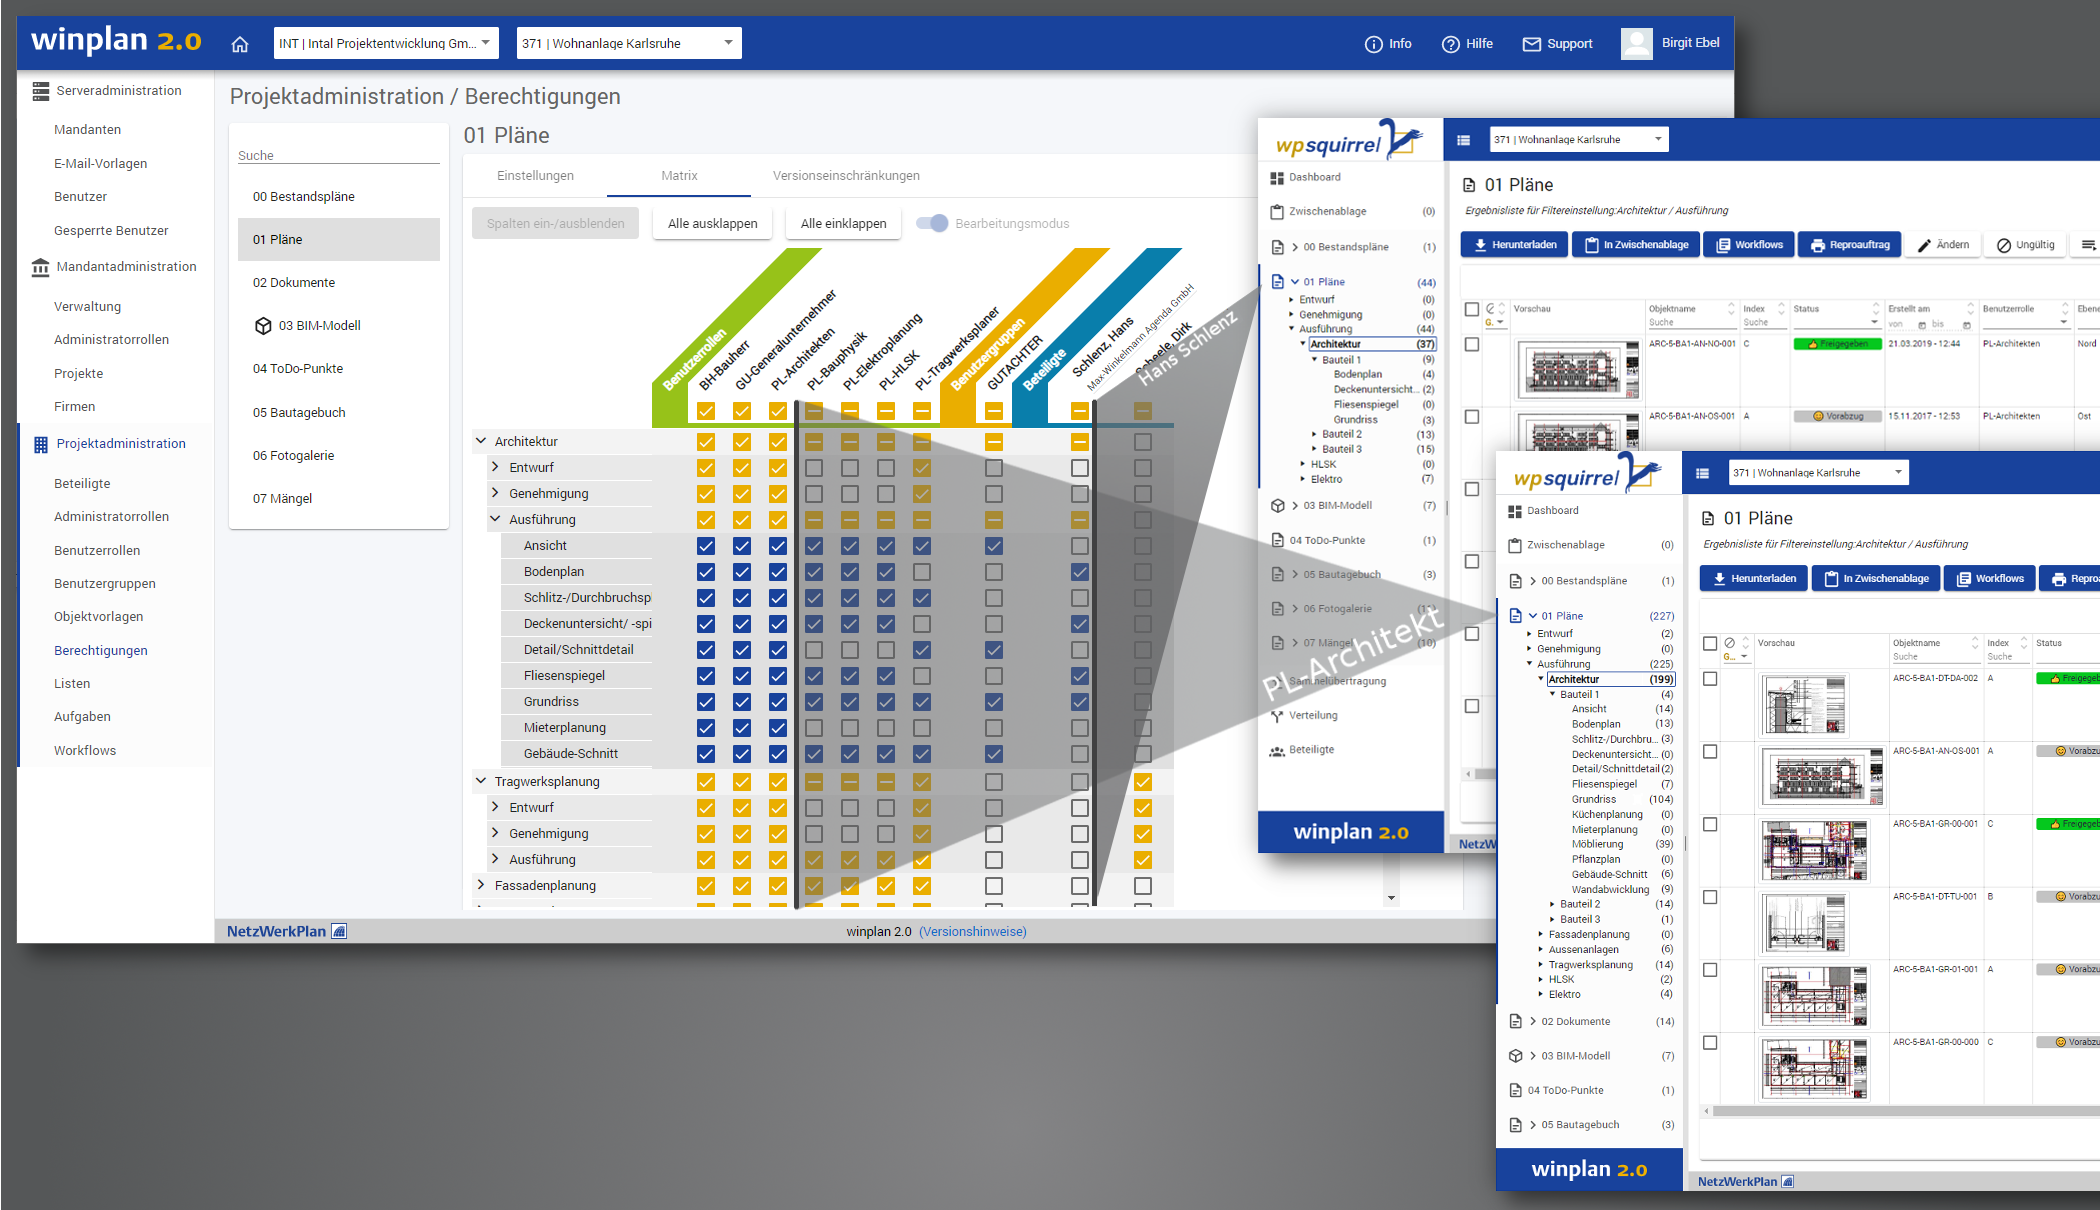This screenshot has width=2100, height=1210.
Task: Open the Birgit Ebel user avatar
Action: [1637, 43]
